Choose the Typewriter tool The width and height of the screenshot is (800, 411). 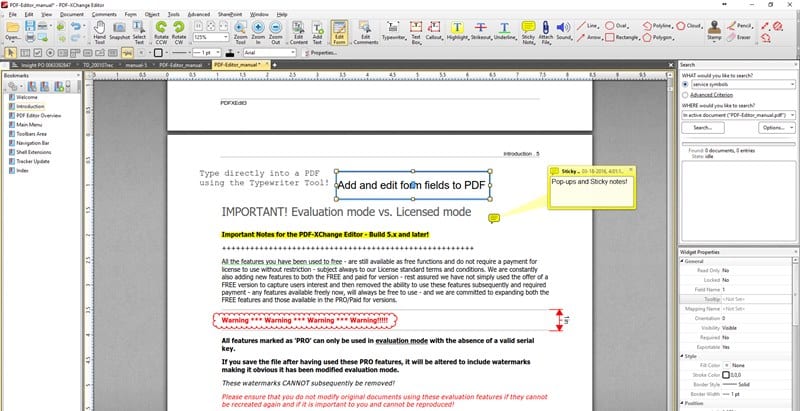tap(393, 32)
